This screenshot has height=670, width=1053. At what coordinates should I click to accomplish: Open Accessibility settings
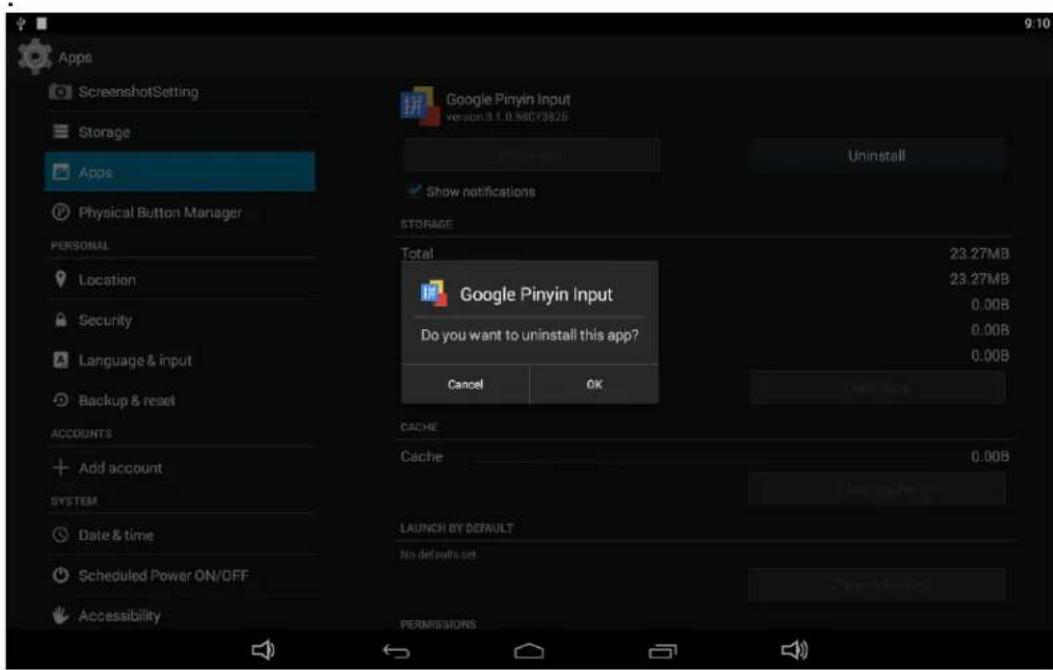pyautogui.click(x=180, y=616)
